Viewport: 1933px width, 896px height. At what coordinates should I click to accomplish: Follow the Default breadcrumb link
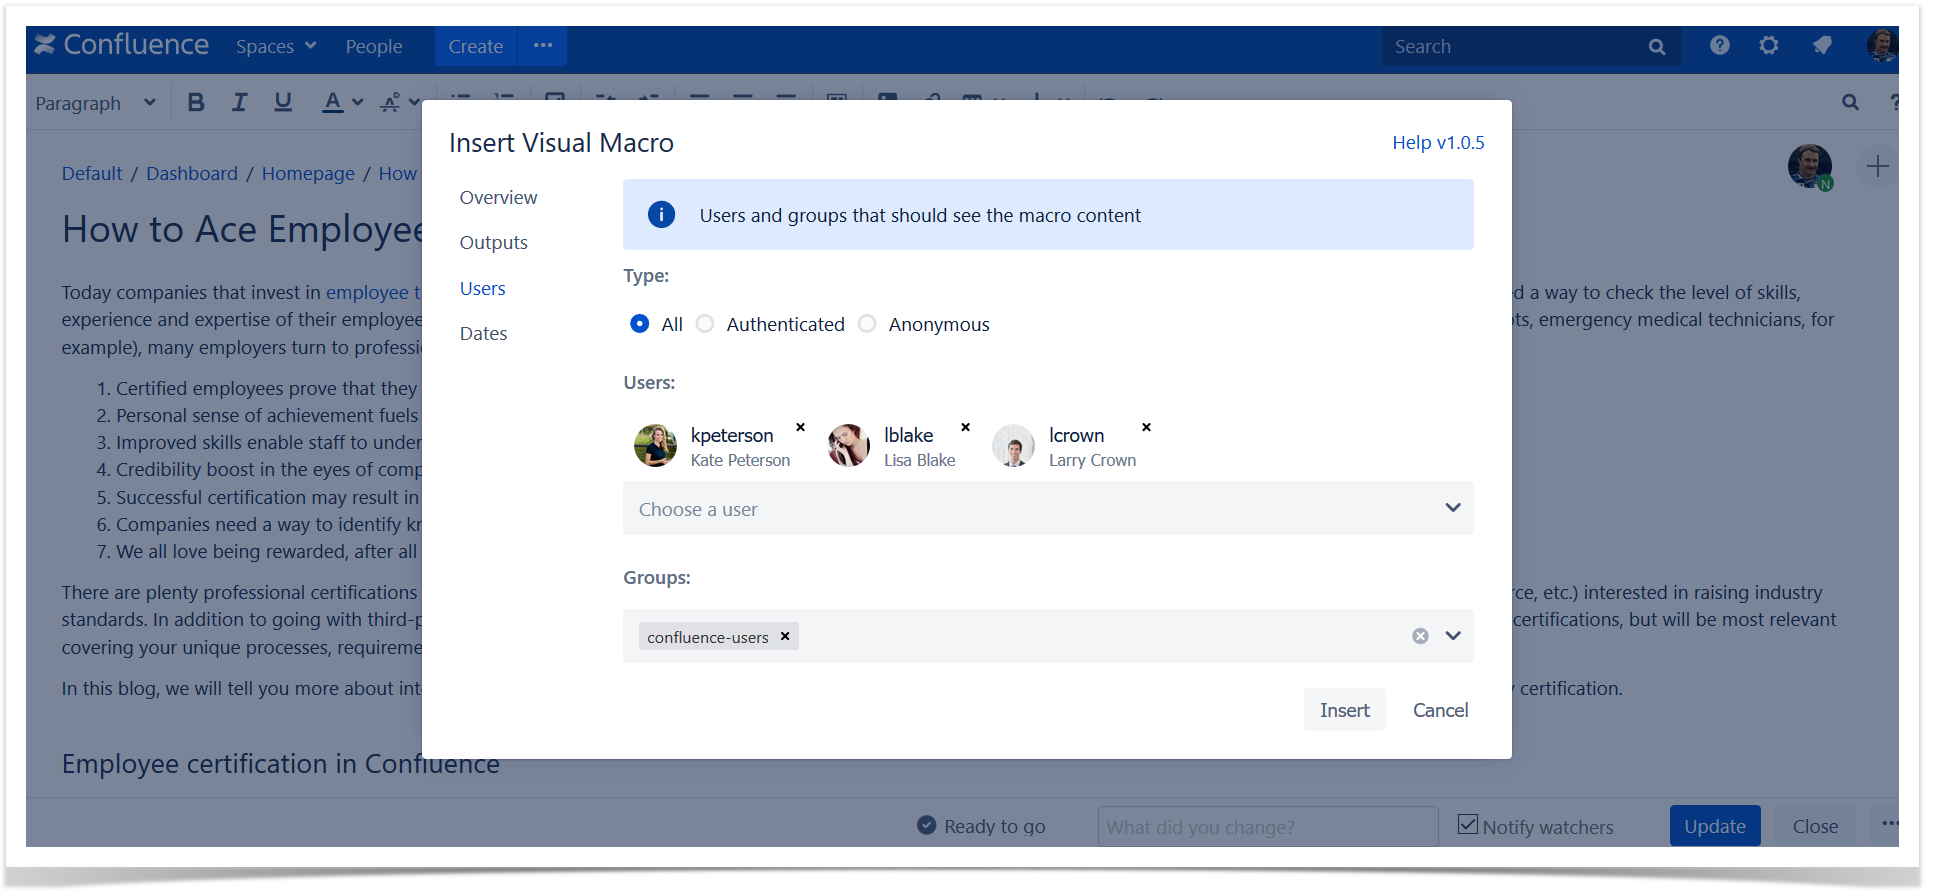92,173
